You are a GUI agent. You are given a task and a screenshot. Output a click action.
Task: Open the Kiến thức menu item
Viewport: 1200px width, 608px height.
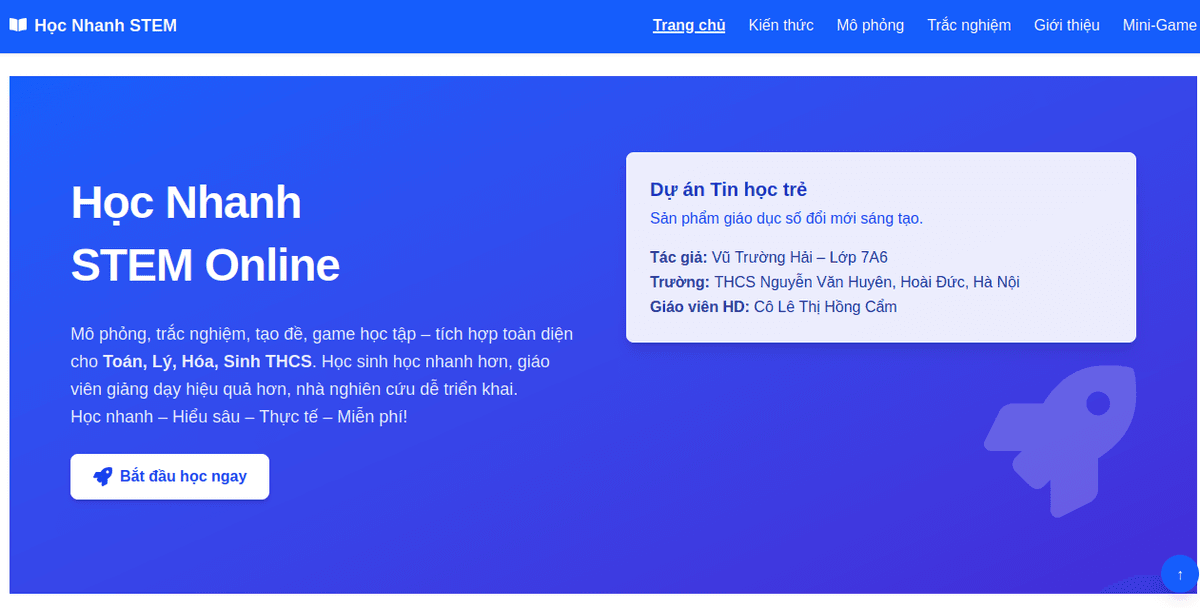coord(781,25)
